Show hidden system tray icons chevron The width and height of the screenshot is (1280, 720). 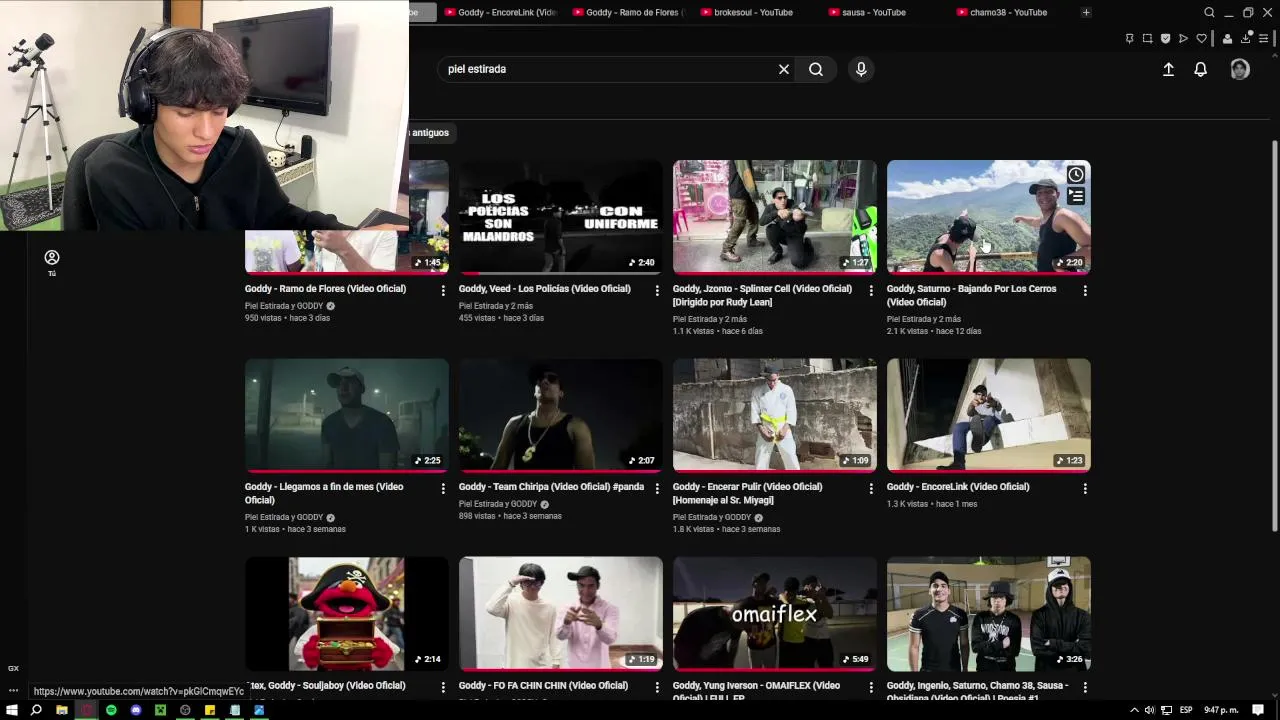tap(1134, 710)
